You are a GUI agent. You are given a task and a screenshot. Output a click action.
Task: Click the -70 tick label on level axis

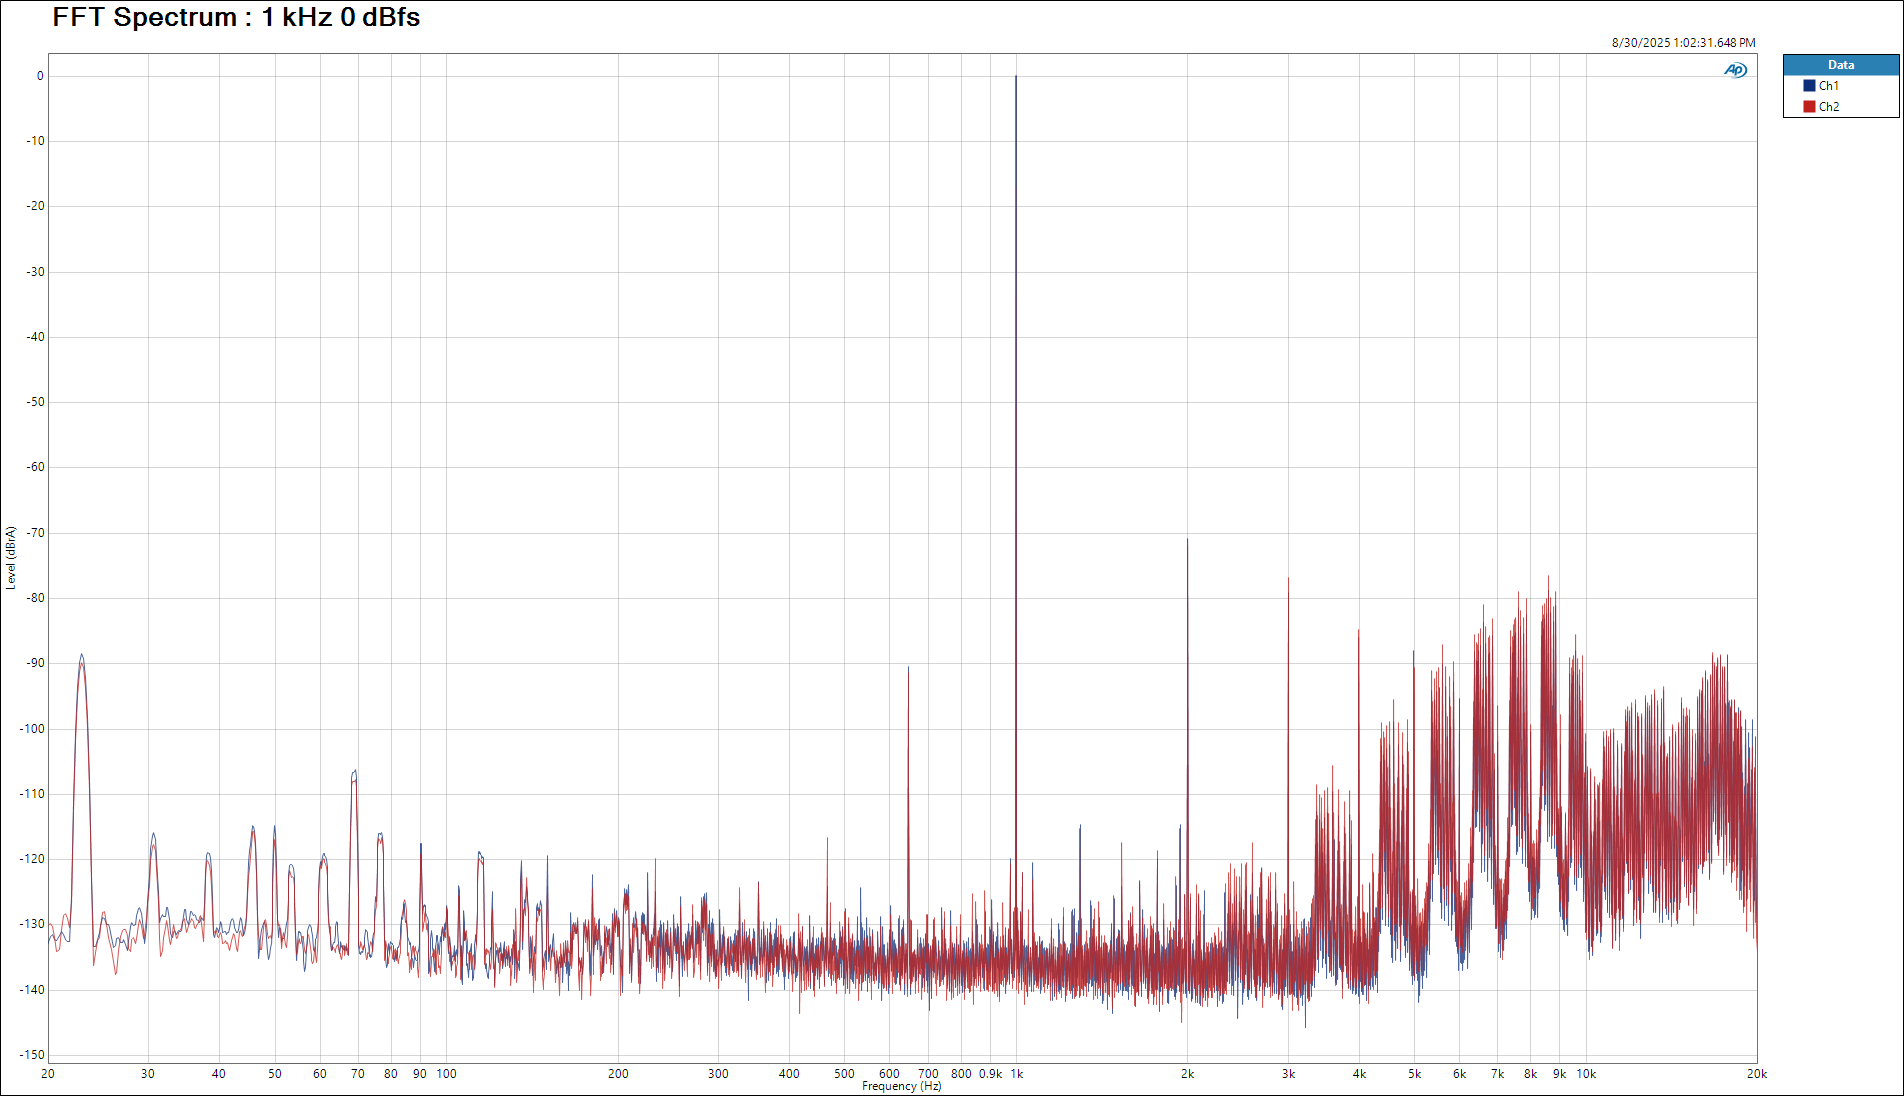(x=35, y=533)
